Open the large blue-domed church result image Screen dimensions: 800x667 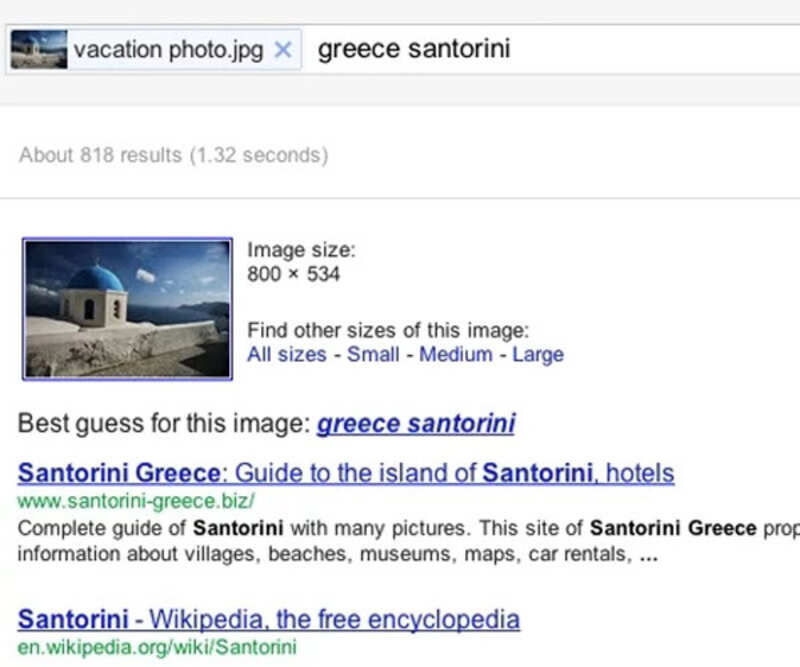coord(127,308)
